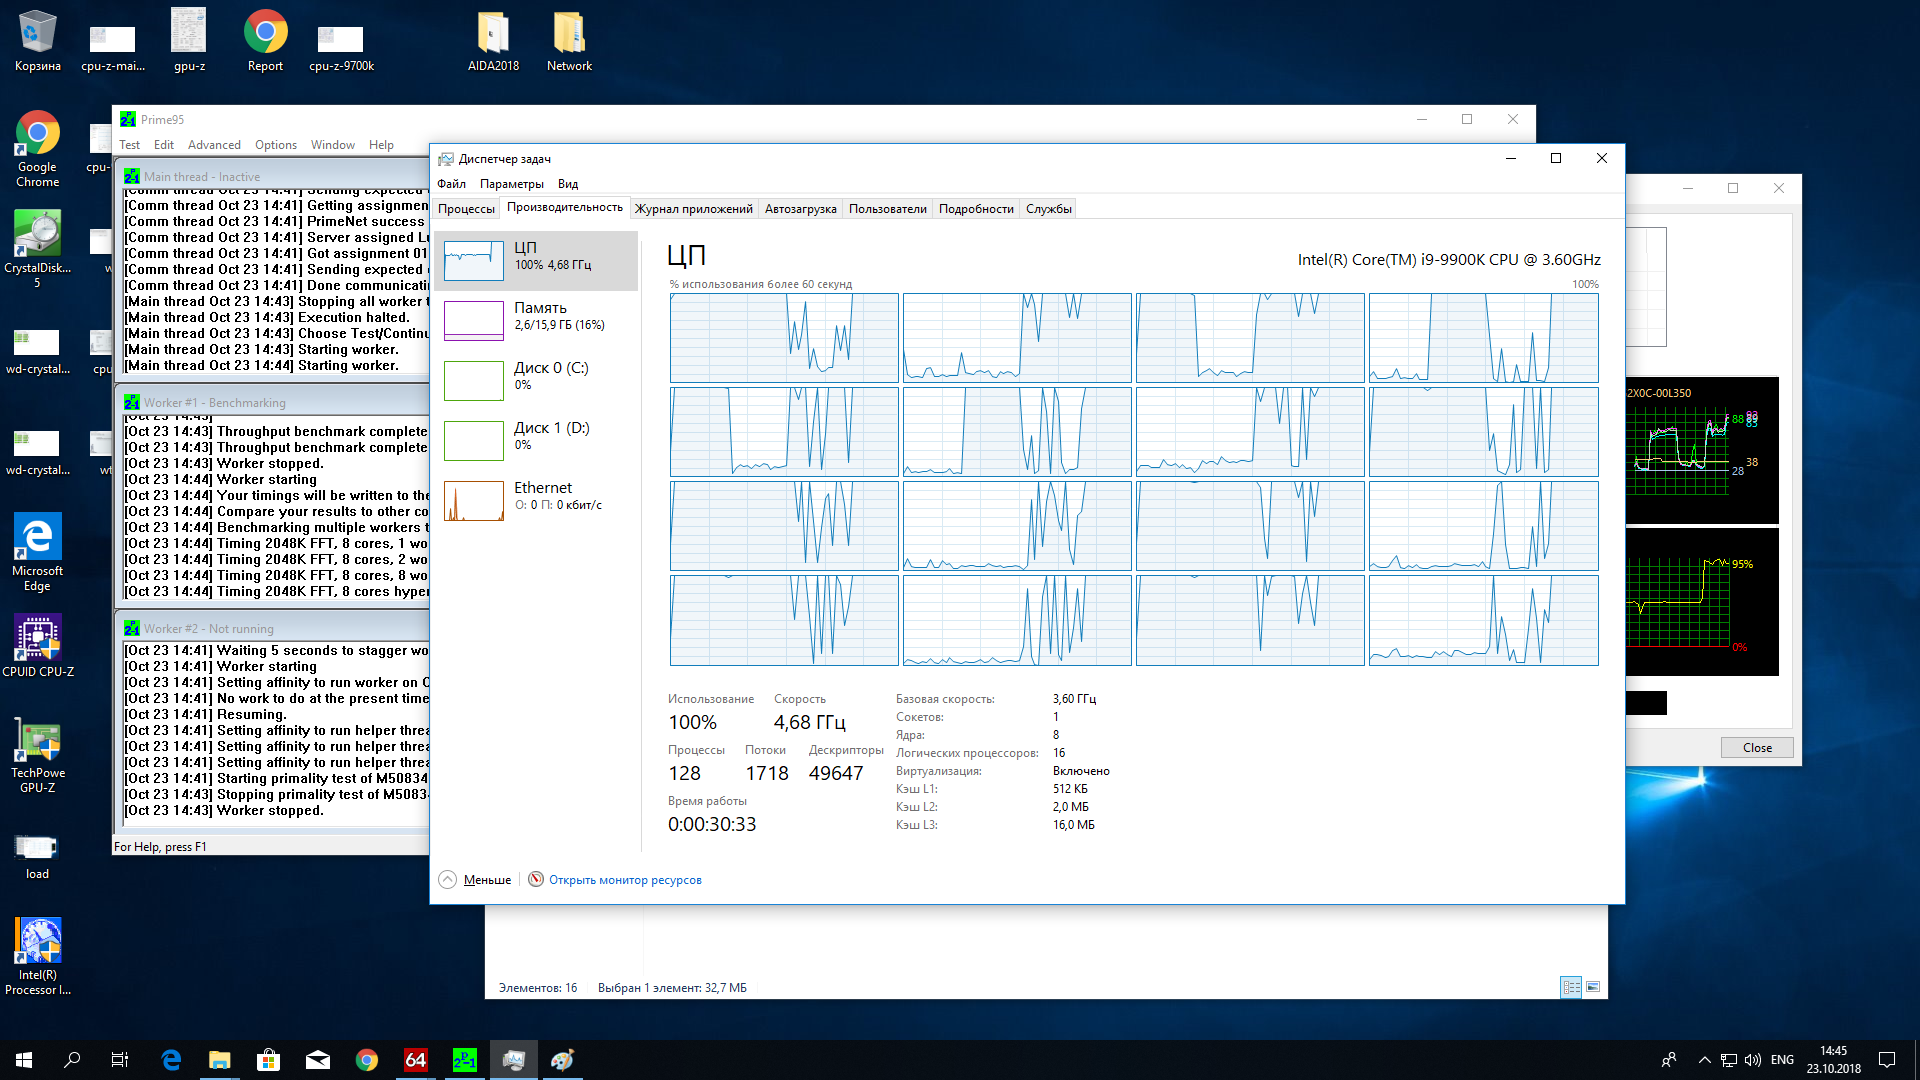Launch the TechPowerUp GPU-Z shortcut
This screenshot has width=1920, height=1080.
click(37, 755)
